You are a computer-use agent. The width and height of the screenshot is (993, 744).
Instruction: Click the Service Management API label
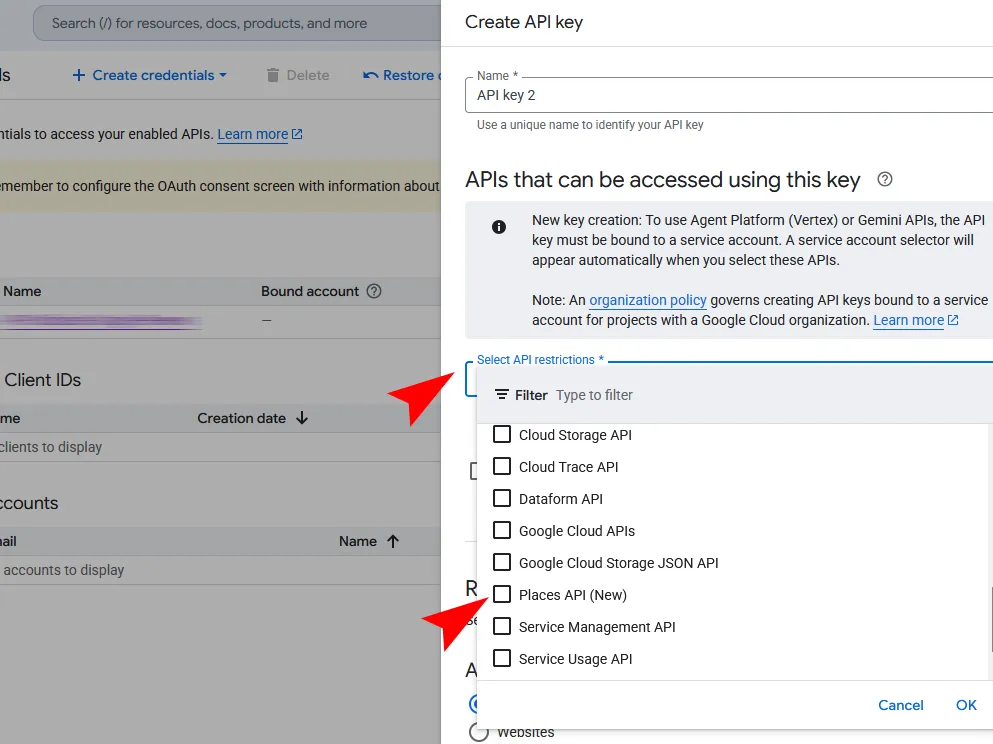[x=597, y=627]
